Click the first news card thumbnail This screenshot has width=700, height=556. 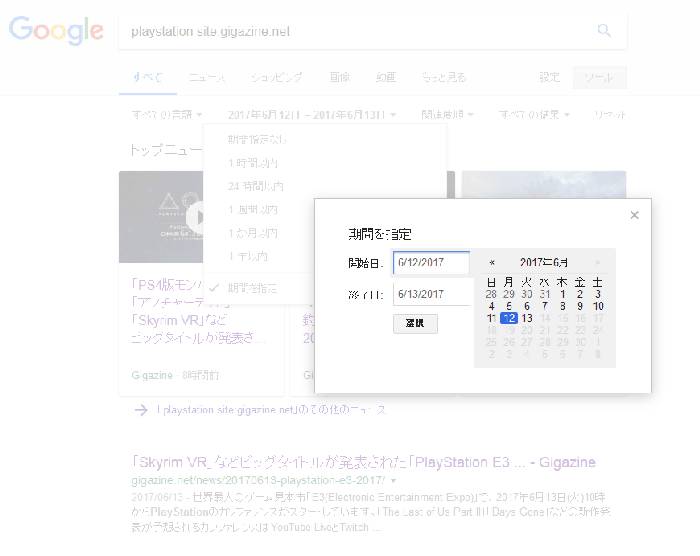coord(161,217)
